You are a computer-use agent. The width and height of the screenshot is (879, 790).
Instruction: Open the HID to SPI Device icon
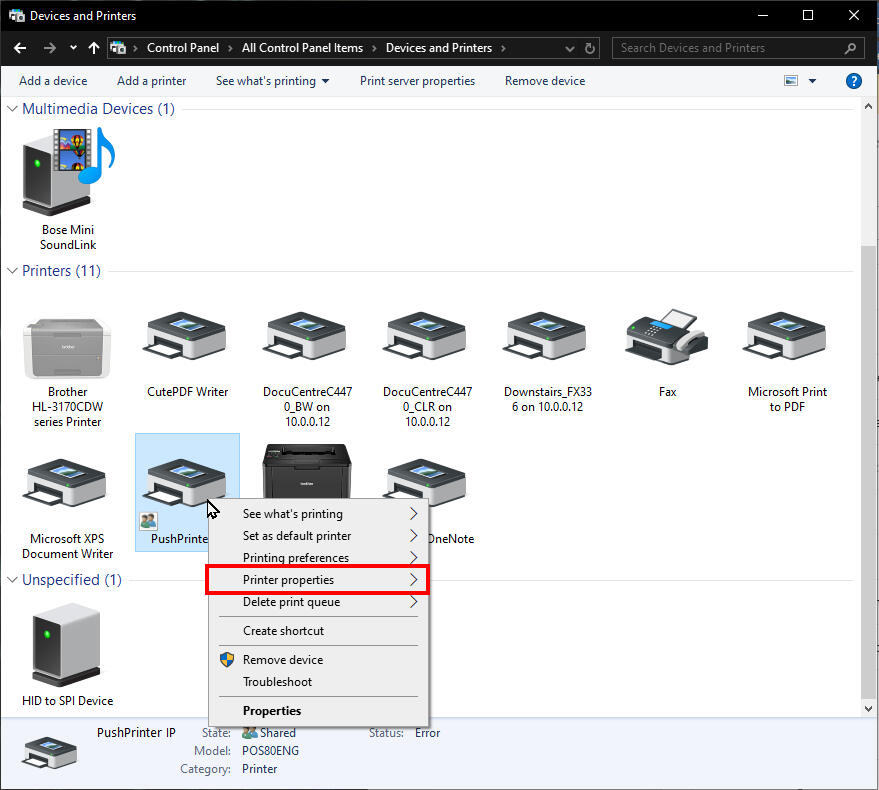pyautogui.click(x=66, y=645)
